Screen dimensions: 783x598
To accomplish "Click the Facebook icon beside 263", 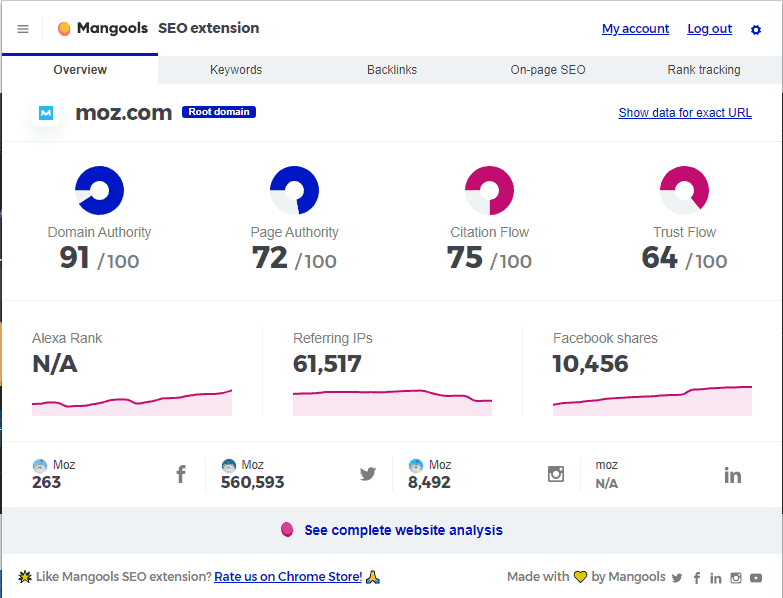I will tap(181, 474).
